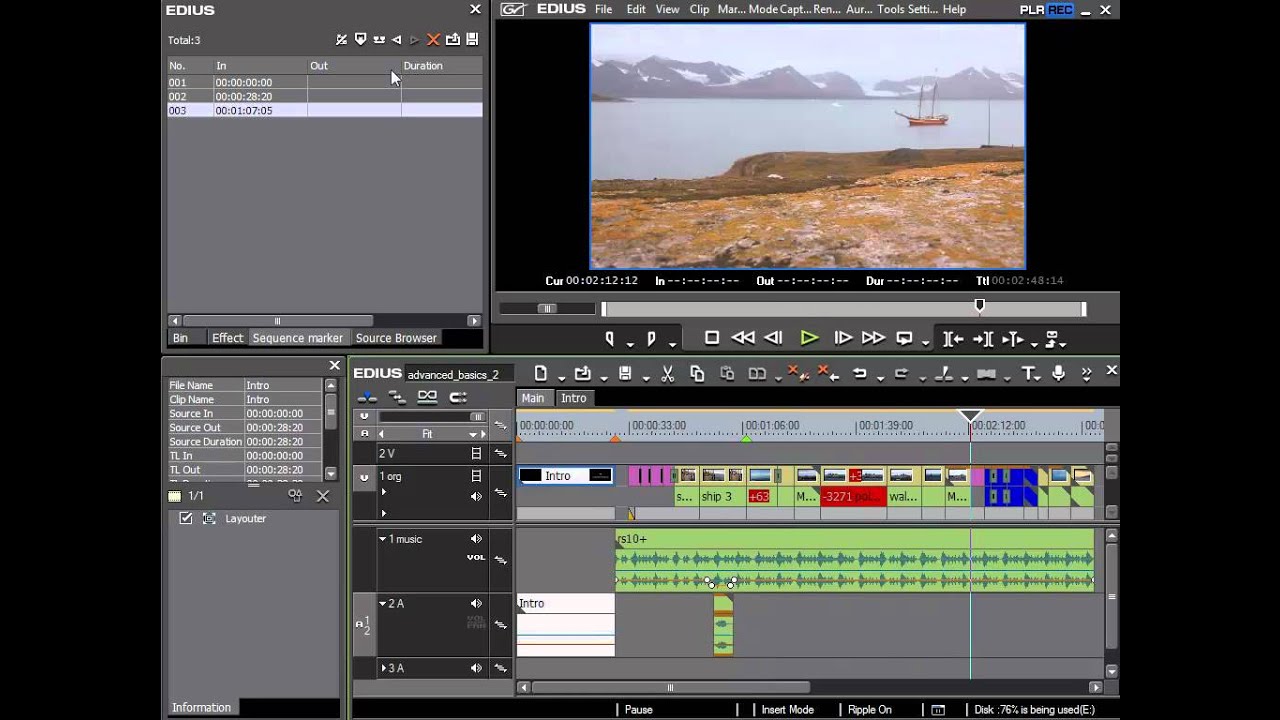This screenshot has height=720, width=1280.
Task: Open the new sequence dropdown arrow
Action: (561, 378)
